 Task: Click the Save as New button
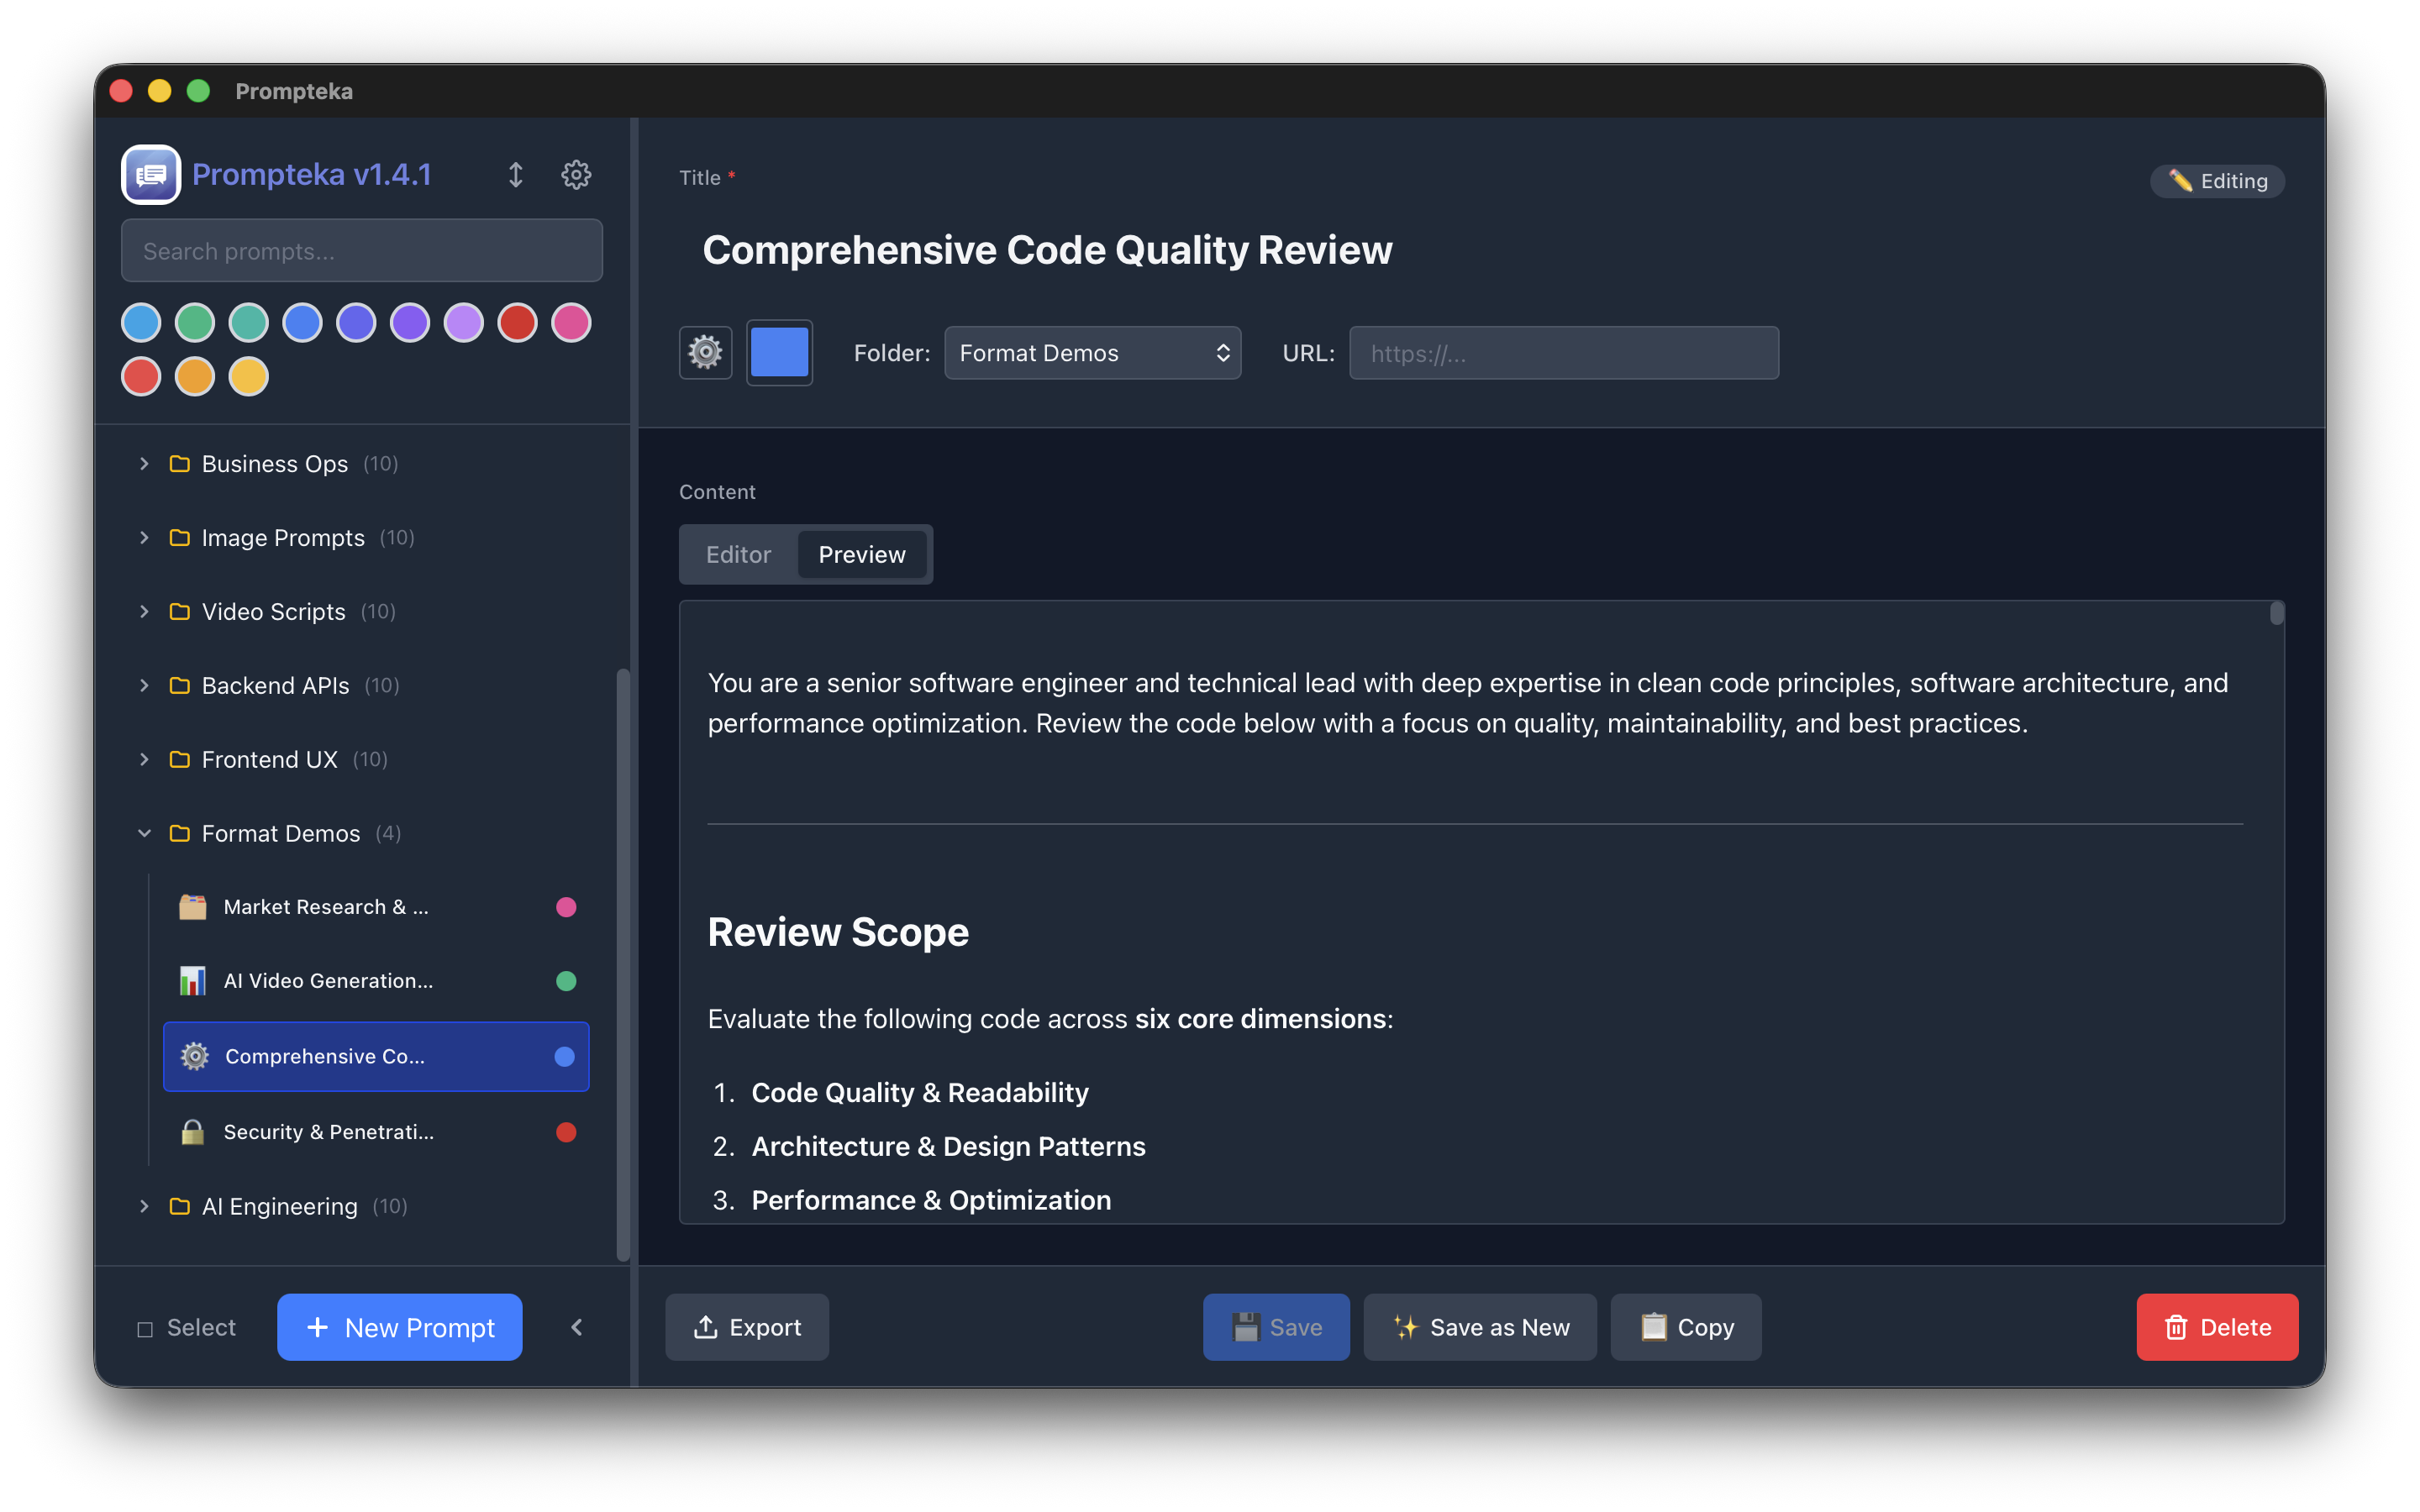pyautogui.click(x=1480, y=1327)
